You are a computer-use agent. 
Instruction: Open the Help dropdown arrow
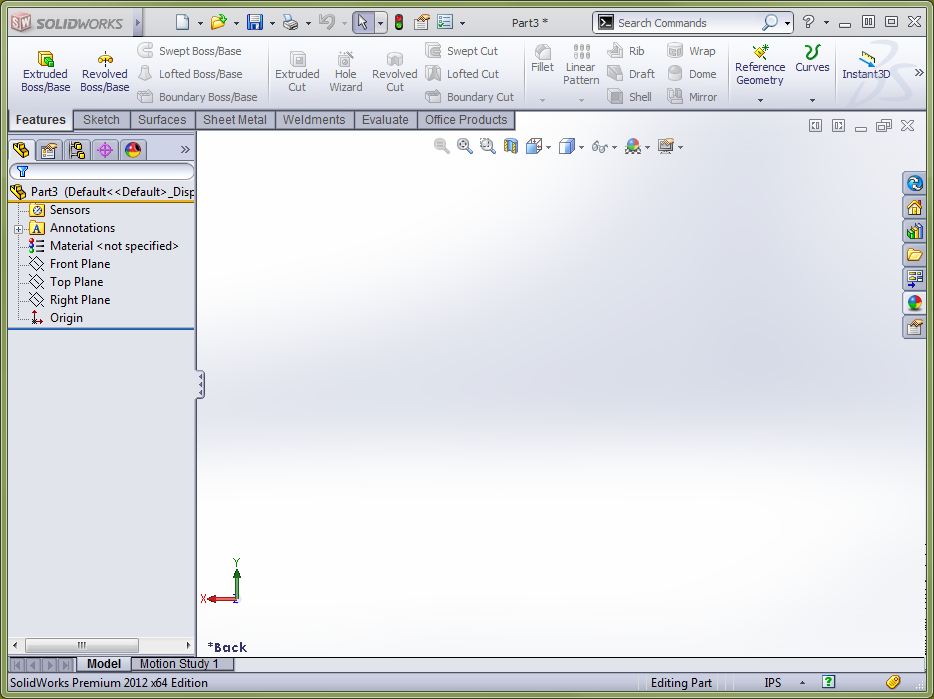pos(826,23)
